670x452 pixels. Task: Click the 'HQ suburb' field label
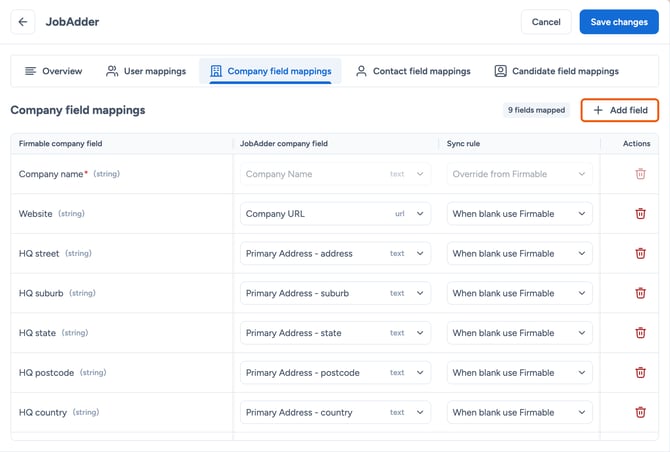coord(41,293)
